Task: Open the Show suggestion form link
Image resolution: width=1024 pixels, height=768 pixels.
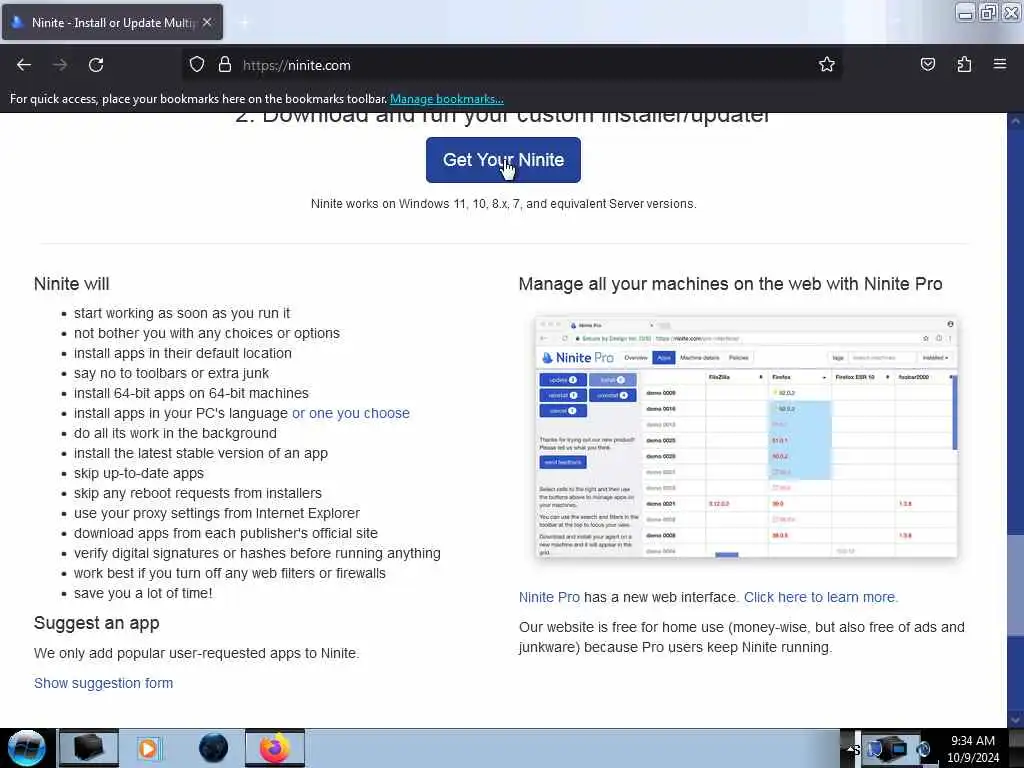Action: pos(103,683)
